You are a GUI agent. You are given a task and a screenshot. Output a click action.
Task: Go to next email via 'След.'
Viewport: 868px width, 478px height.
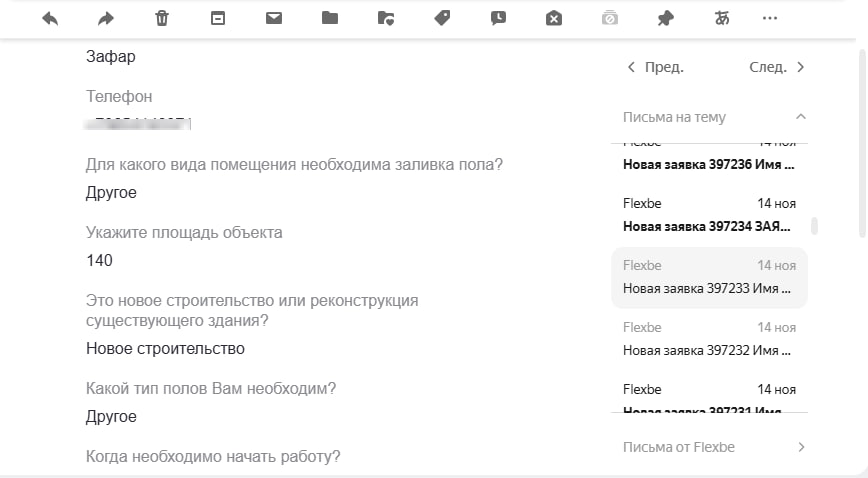(777, 67)
